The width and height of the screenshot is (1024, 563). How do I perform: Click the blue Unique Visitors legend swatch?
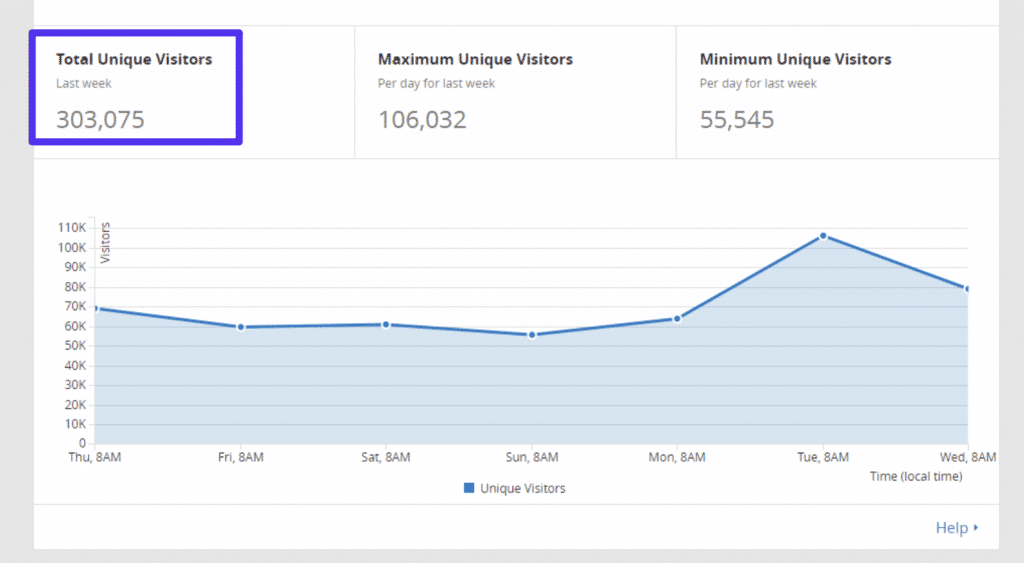pyautogui.click(x=469, y=488)
